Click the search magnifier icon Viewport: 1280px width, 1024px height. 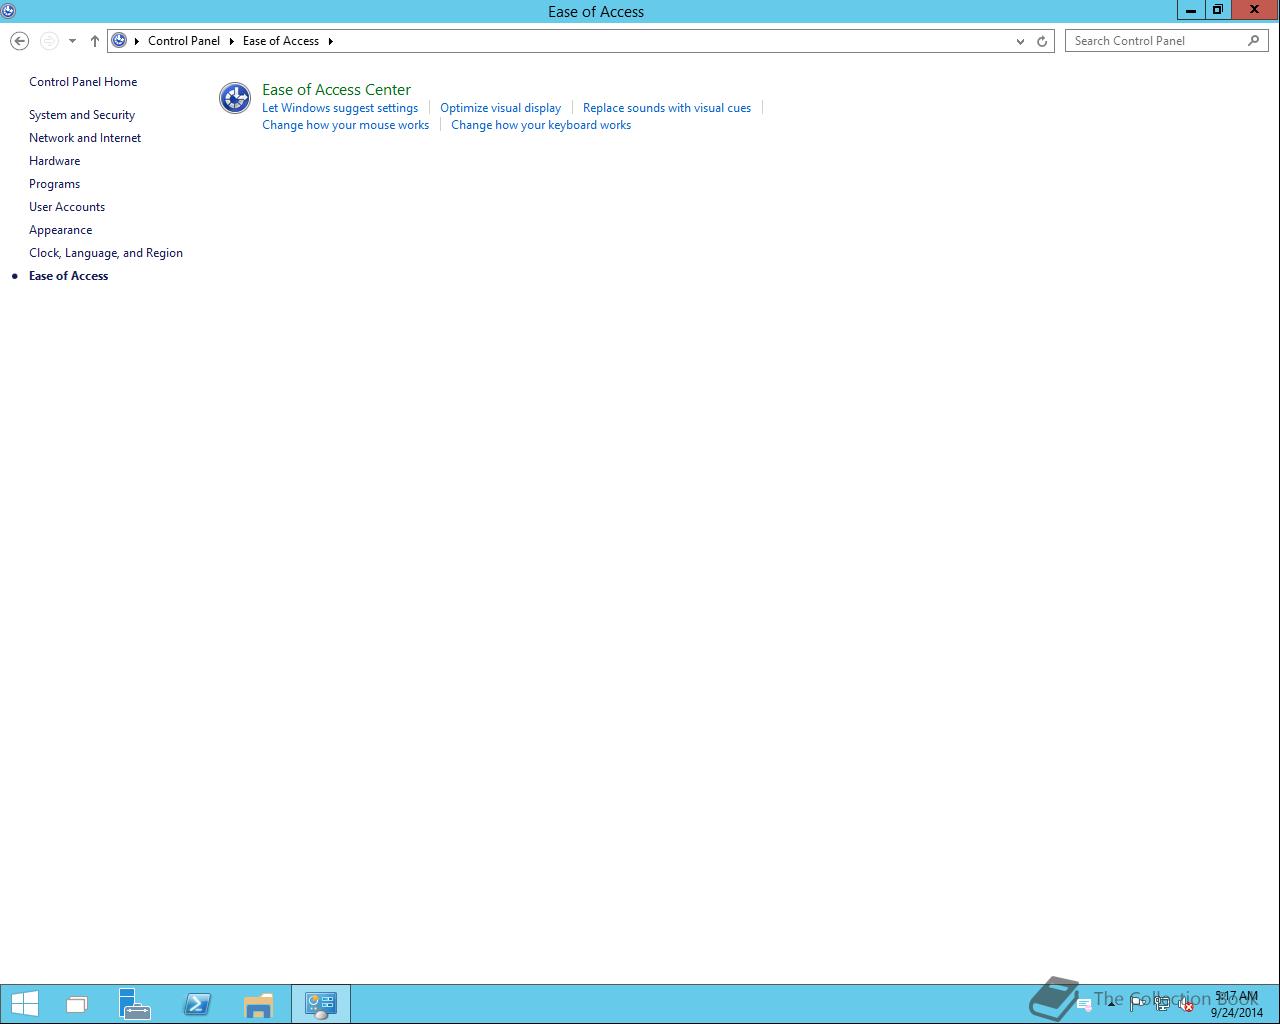tap(1254, 41)
